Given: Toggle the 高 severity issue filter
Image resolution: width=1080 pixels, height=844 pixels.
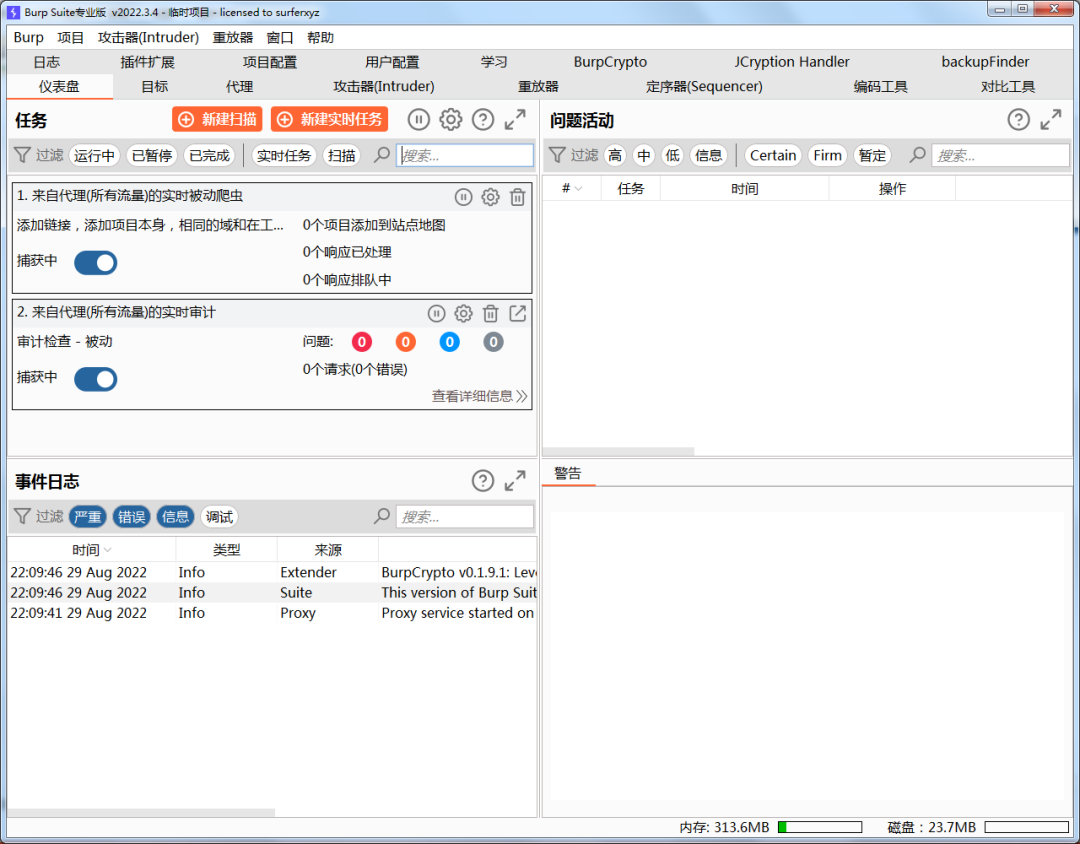Looking at the screenshot, I should tap(615, 156).
